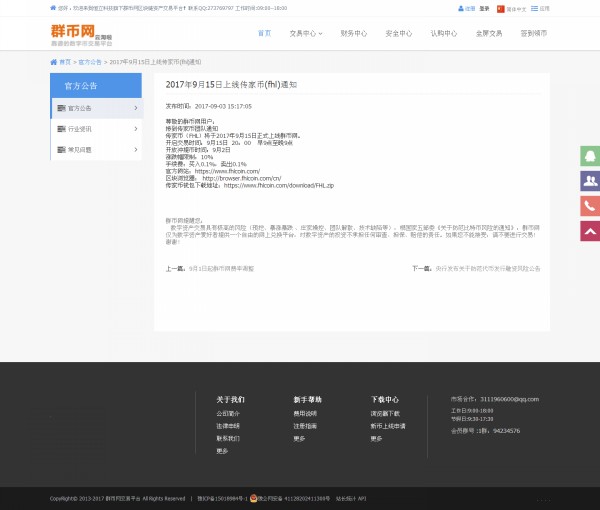The image size is (600, 510).
Task: Click the chevron on the 官方公告 sidebar row
Action: point(136,108)
